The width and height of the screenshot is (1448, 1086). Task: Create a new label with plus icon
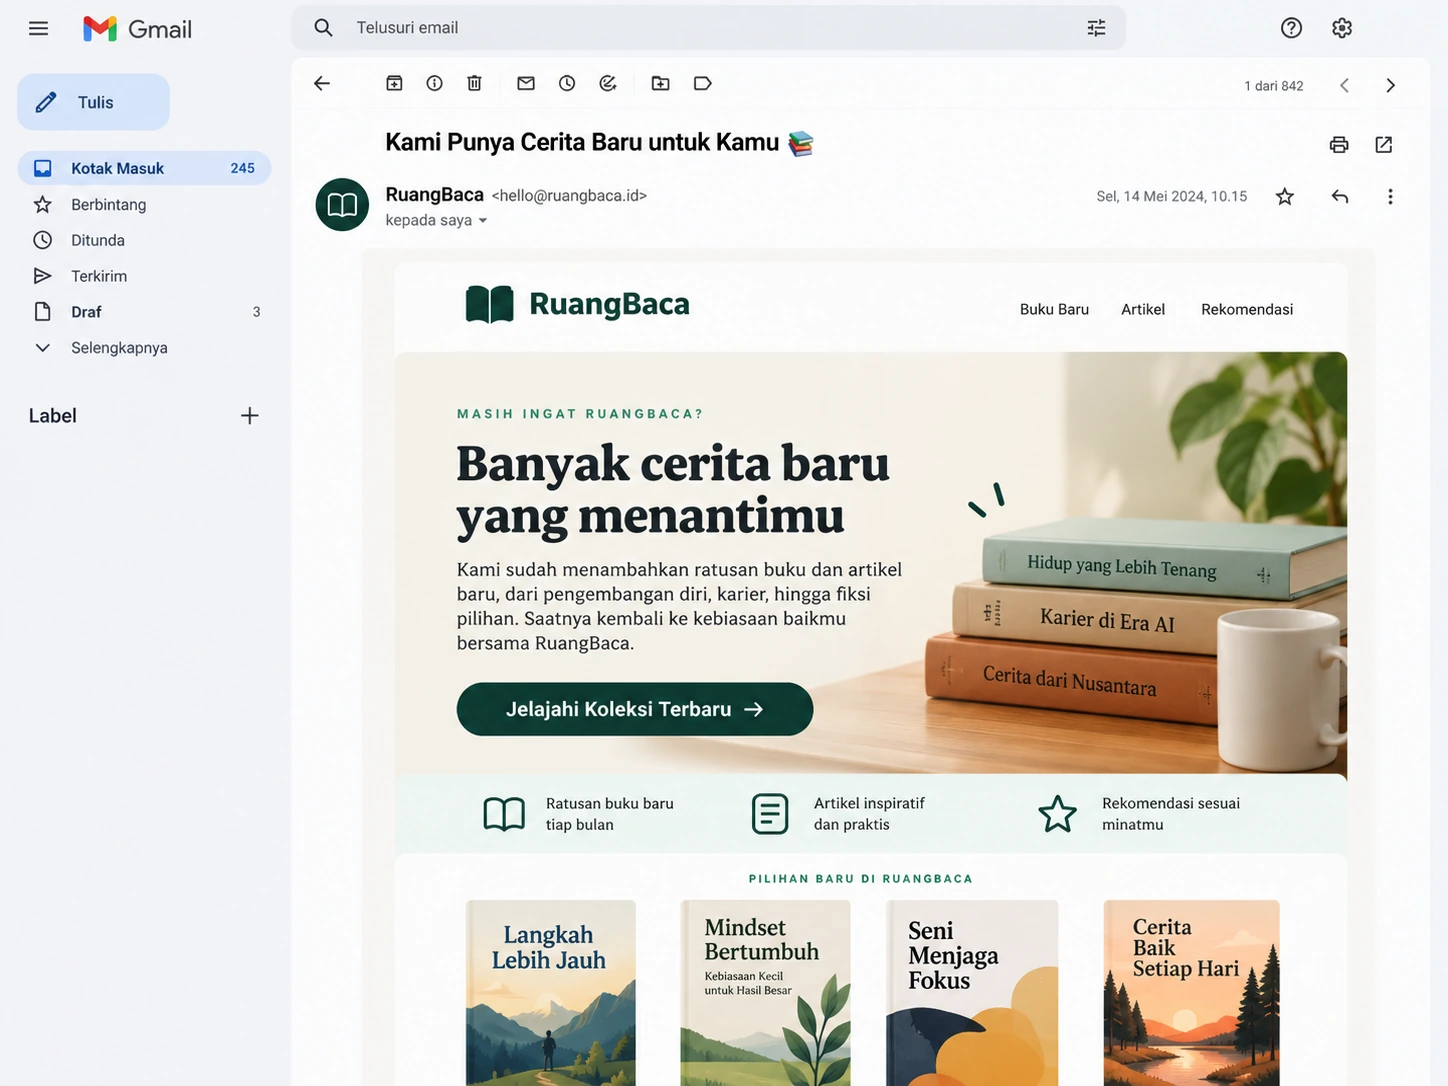pos(250,416)
